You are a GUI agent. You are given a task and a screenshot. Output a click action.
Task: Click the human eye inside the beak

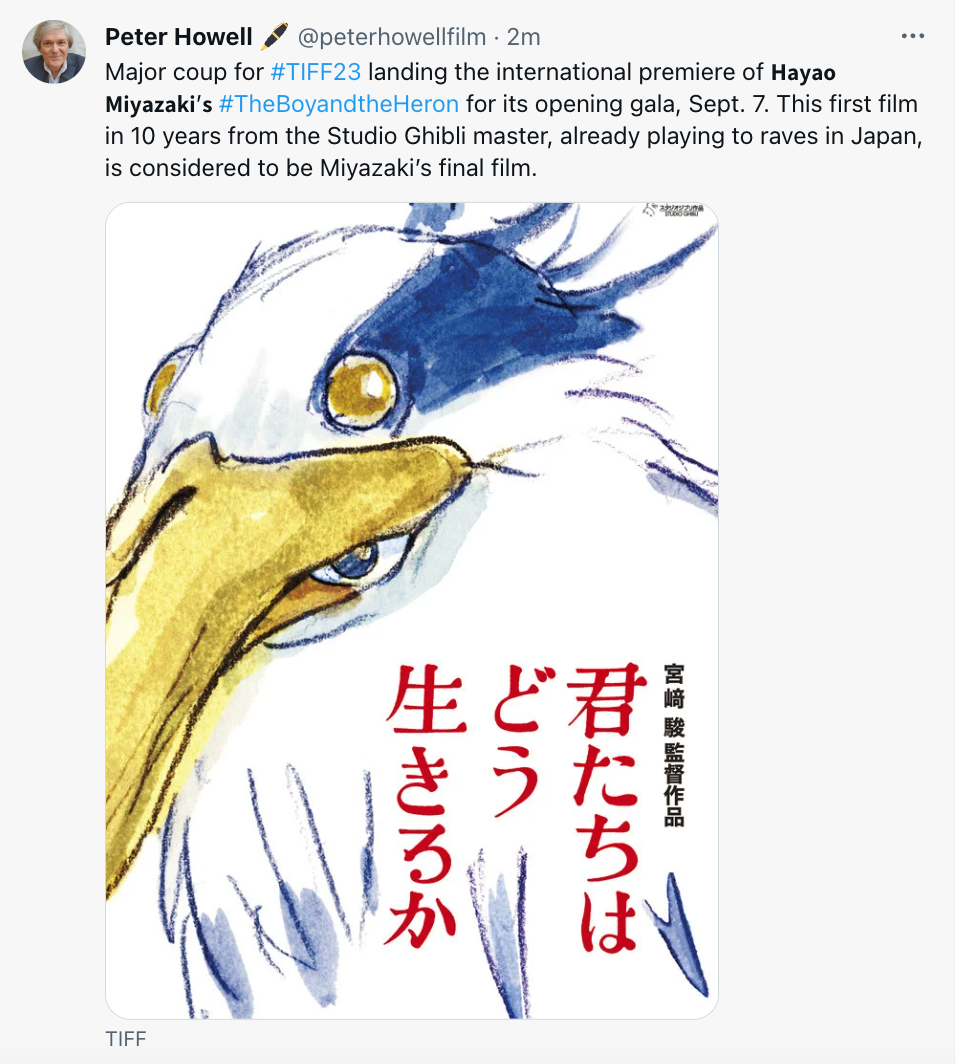358,563
